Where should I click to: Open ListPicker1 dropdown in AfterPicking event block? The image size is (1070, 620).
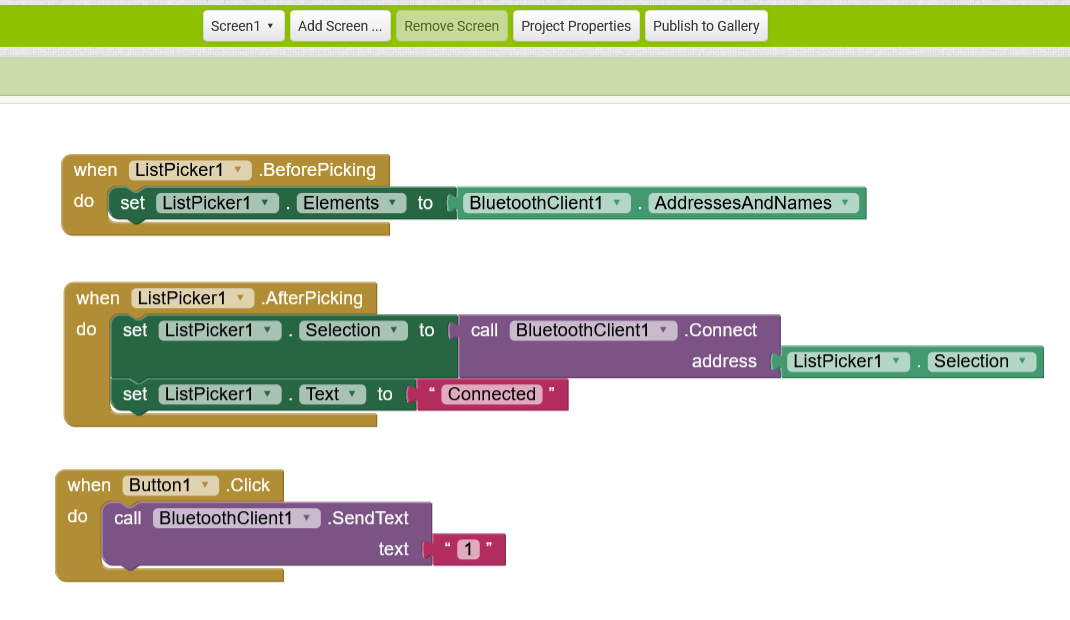[x=242, y=297]
